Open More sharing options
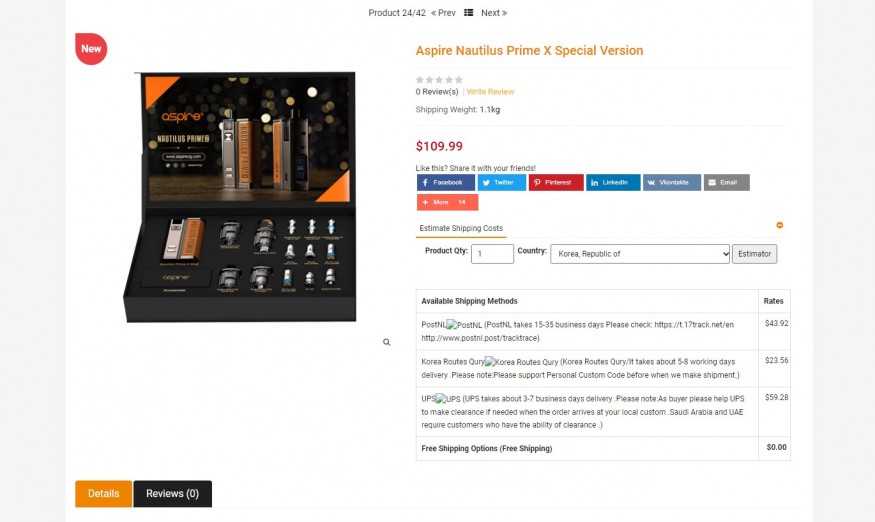This screenshot has height=522, width=875. 447,202
